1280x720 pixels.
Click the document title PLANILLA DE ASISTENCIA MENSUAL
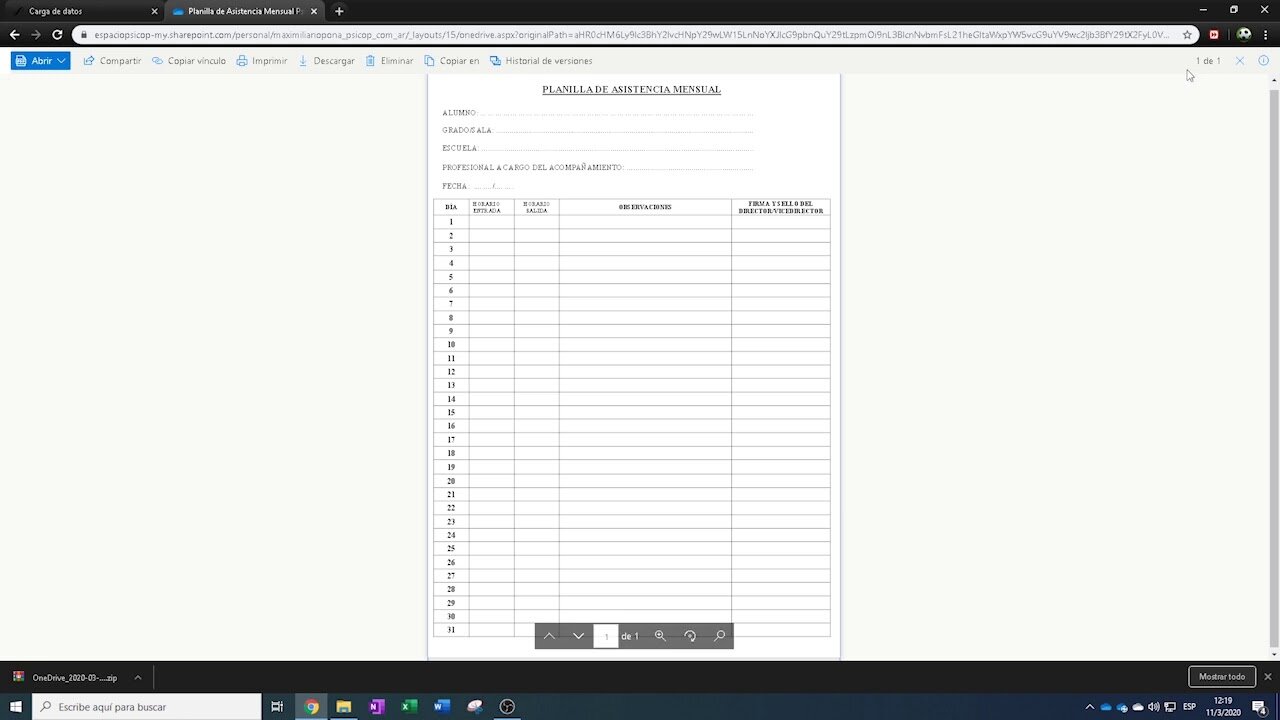(631, 89)
